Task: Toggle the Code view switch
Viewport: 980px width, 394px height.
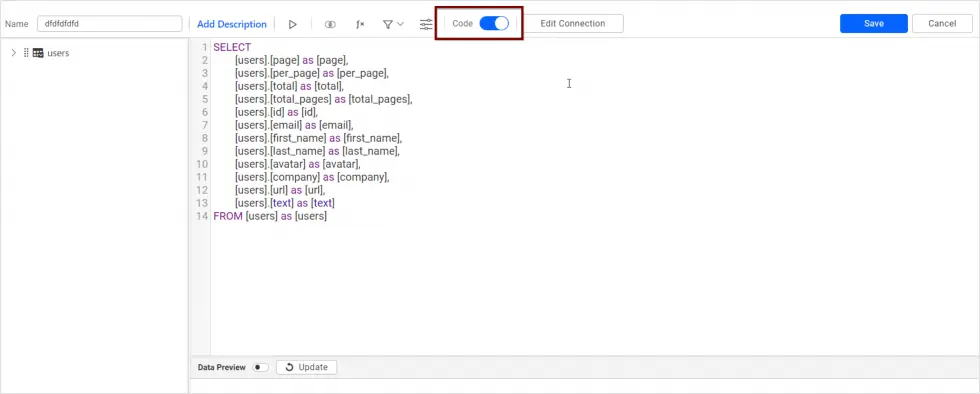Action: (494, 24)
